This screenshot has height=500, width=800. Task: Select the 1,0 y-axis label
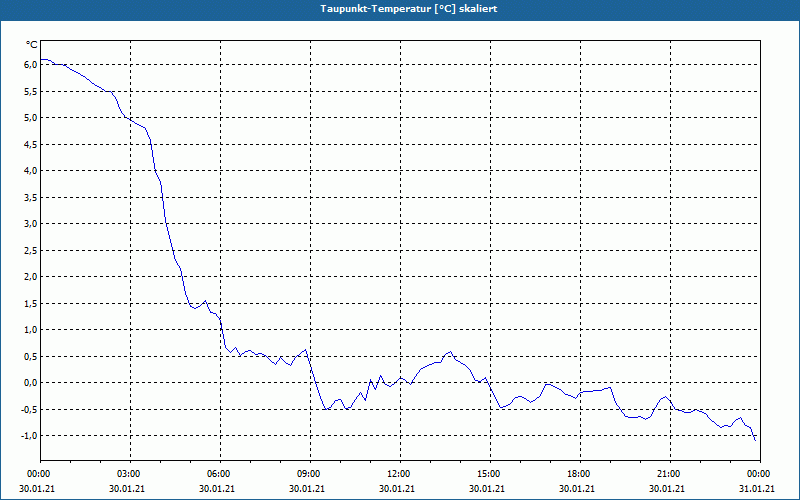click(x=30, y=330)
